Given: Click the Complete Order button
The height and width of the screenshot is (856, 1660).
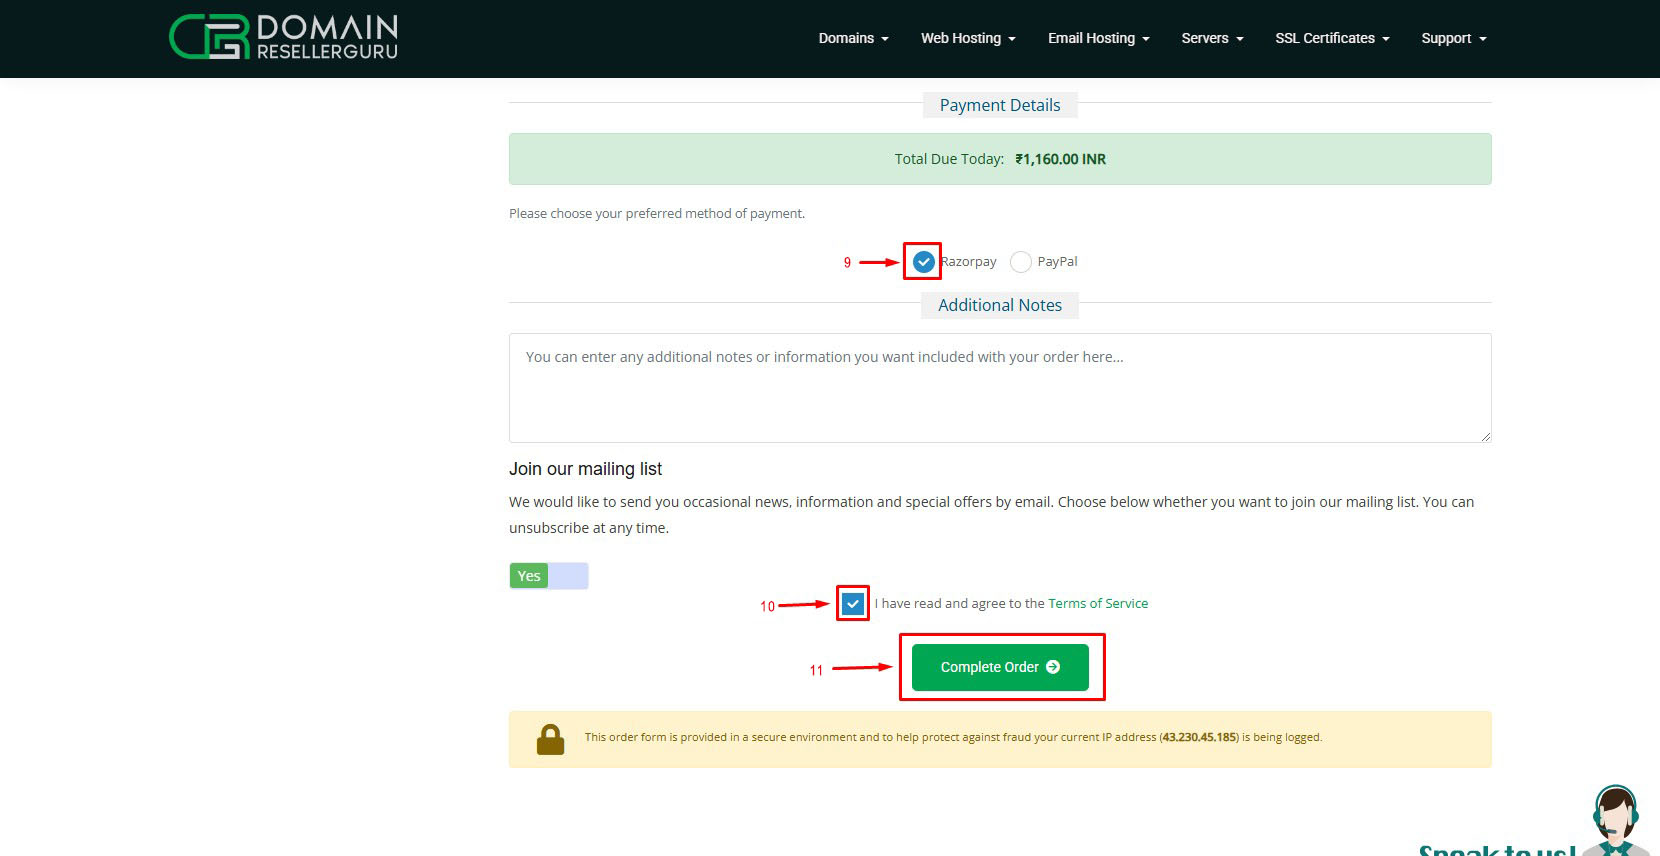Looking at the screenshot, I should click(1000, 667).
